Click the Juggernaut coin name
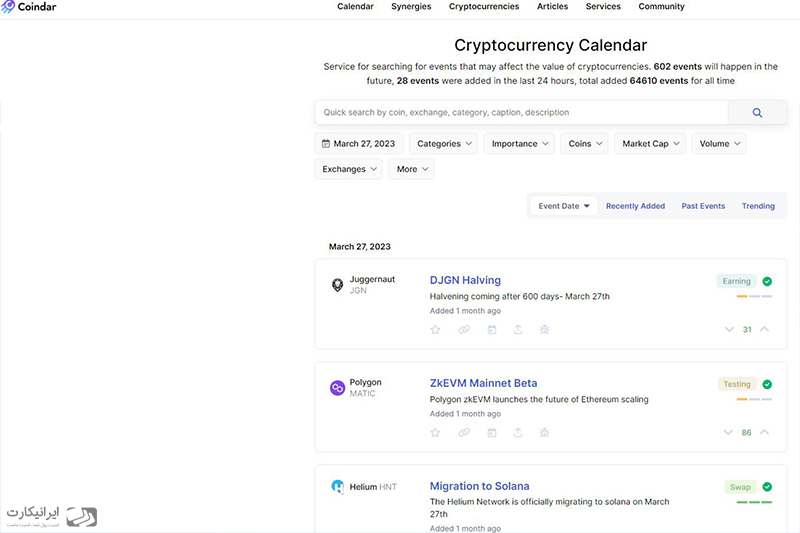 coord(372,280)
